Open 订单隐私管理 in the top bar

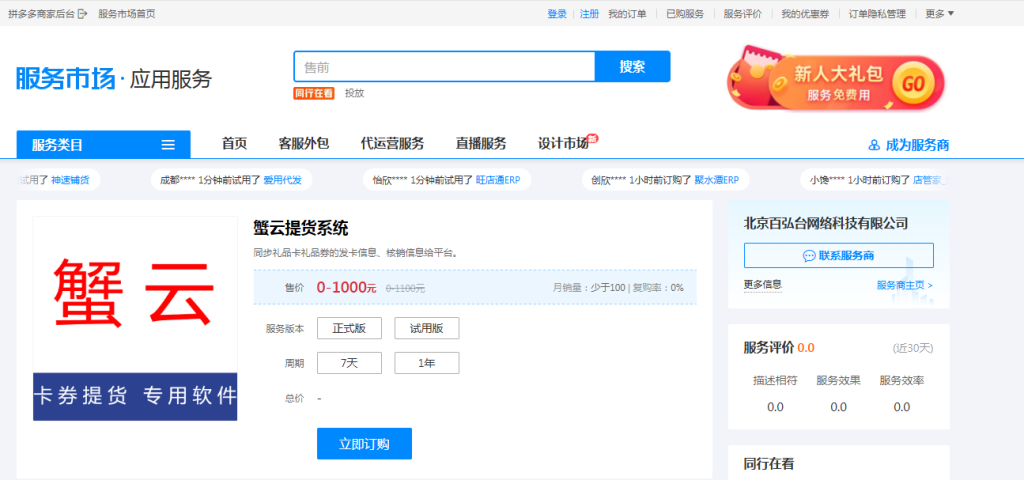877,14
